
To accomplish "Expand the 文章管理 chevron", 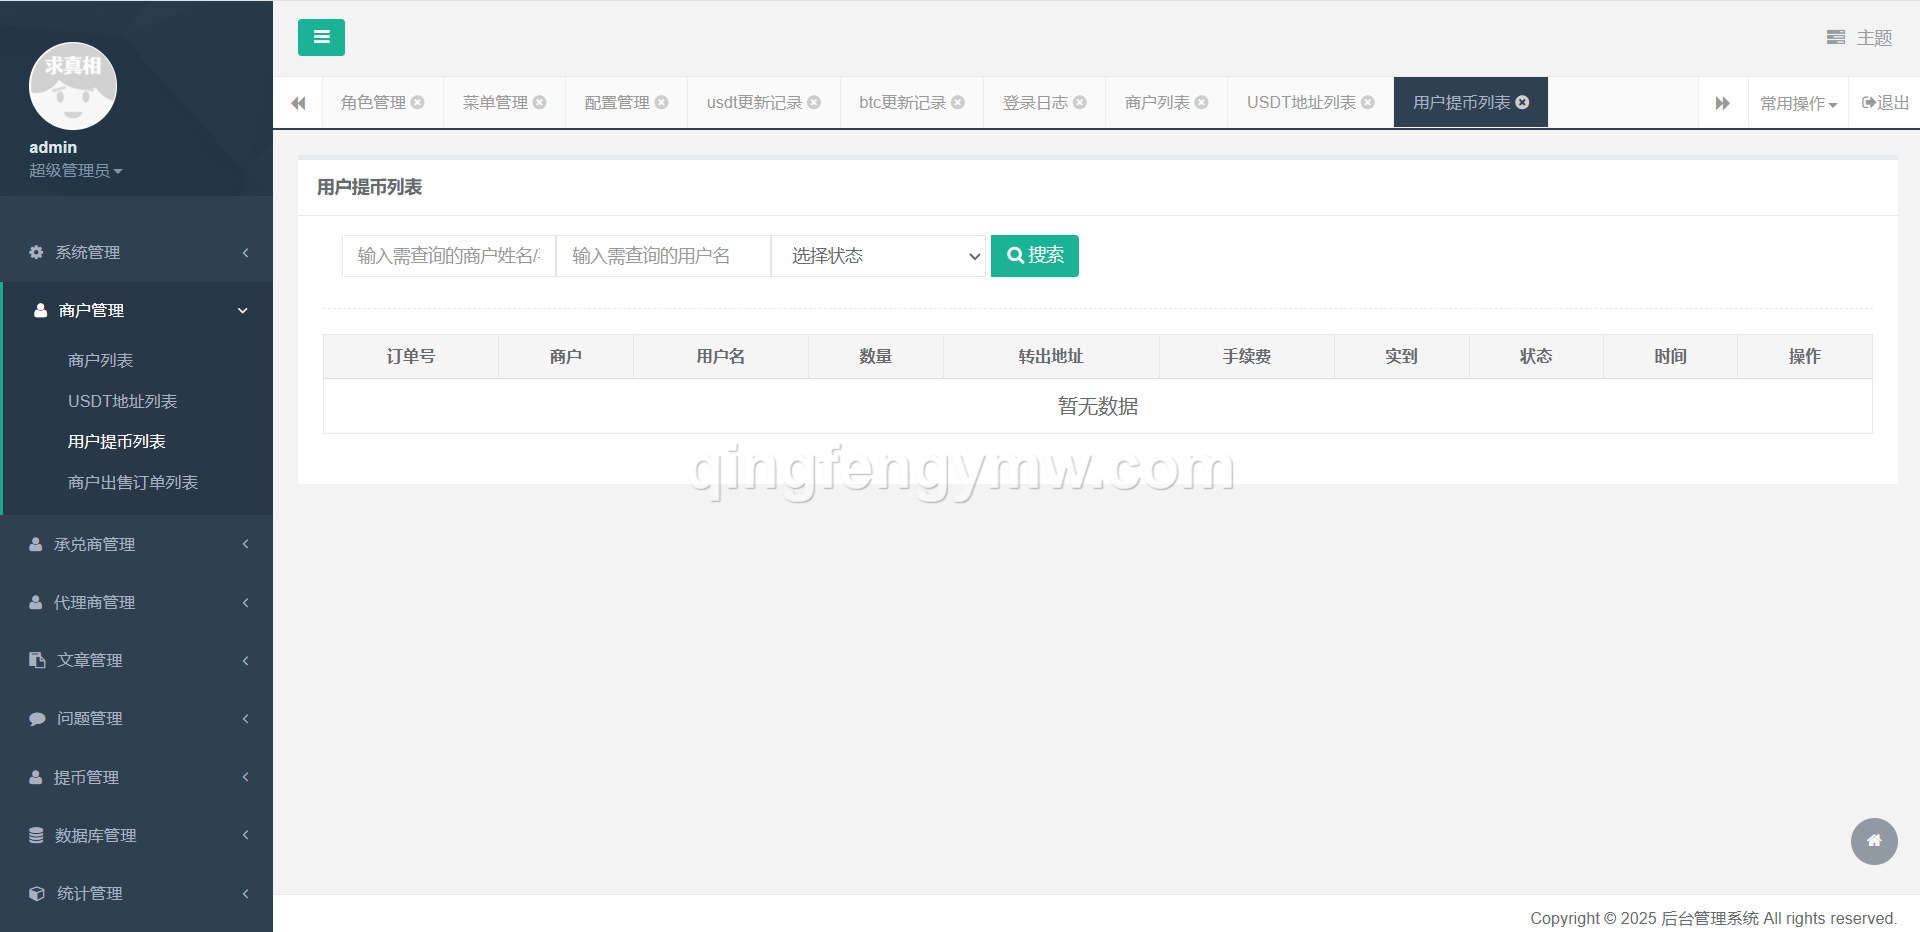I will pos(245,660).
